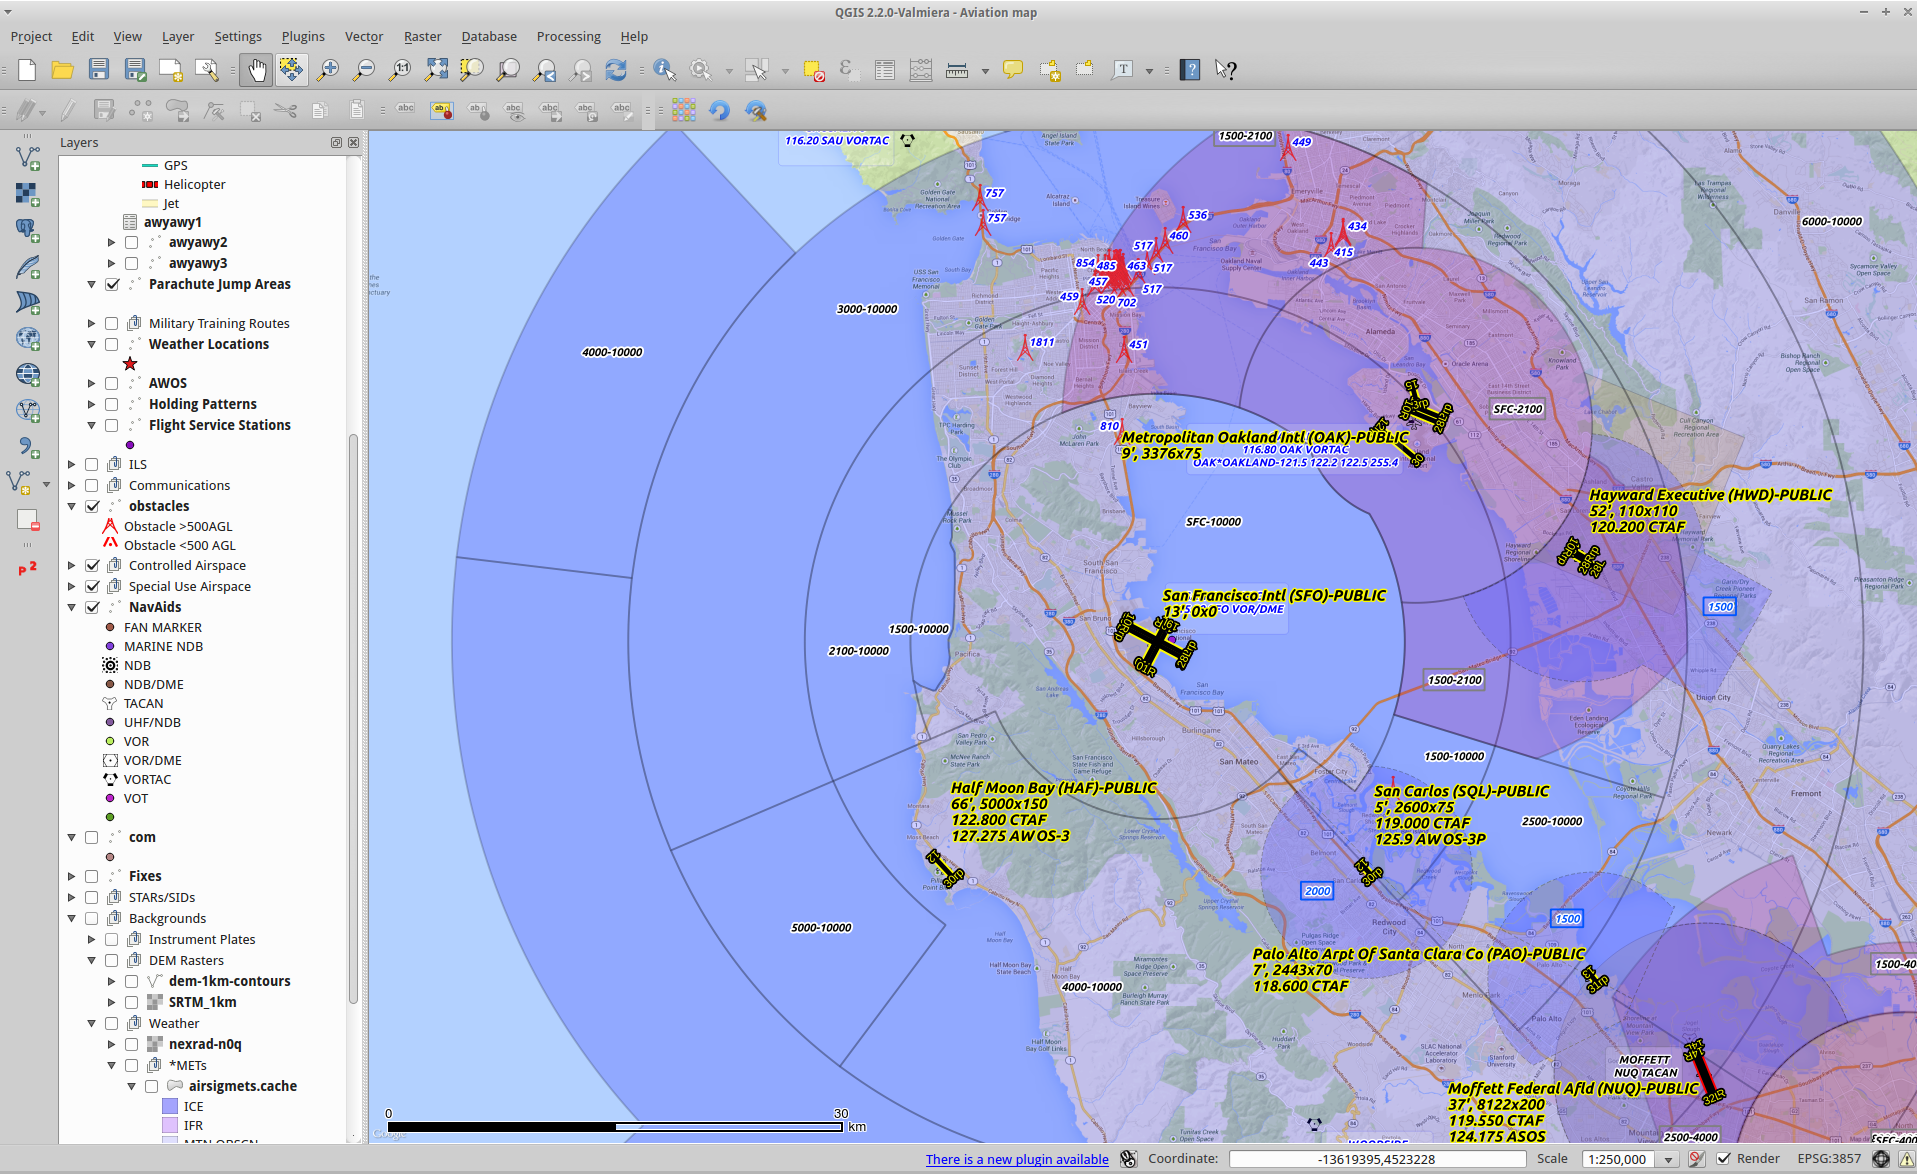Select the Zoom Out magnifier
Viewport: 1917px width, 1174px height.
(x=364, y=70)
